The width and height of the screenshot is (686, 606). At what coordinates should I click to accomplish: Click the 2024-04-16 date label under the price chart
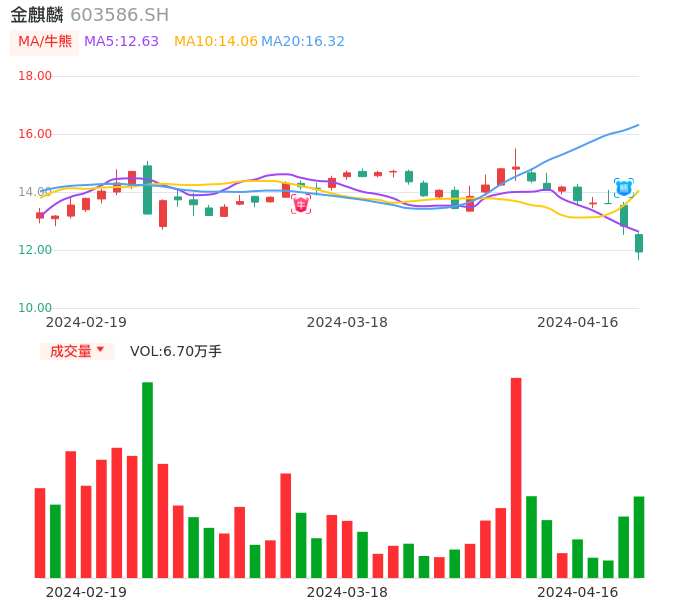(577, 322)
